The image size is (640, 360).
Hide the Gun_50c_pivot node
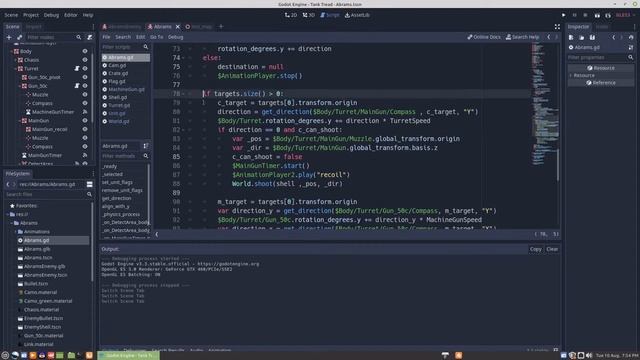tap(85, 77)
